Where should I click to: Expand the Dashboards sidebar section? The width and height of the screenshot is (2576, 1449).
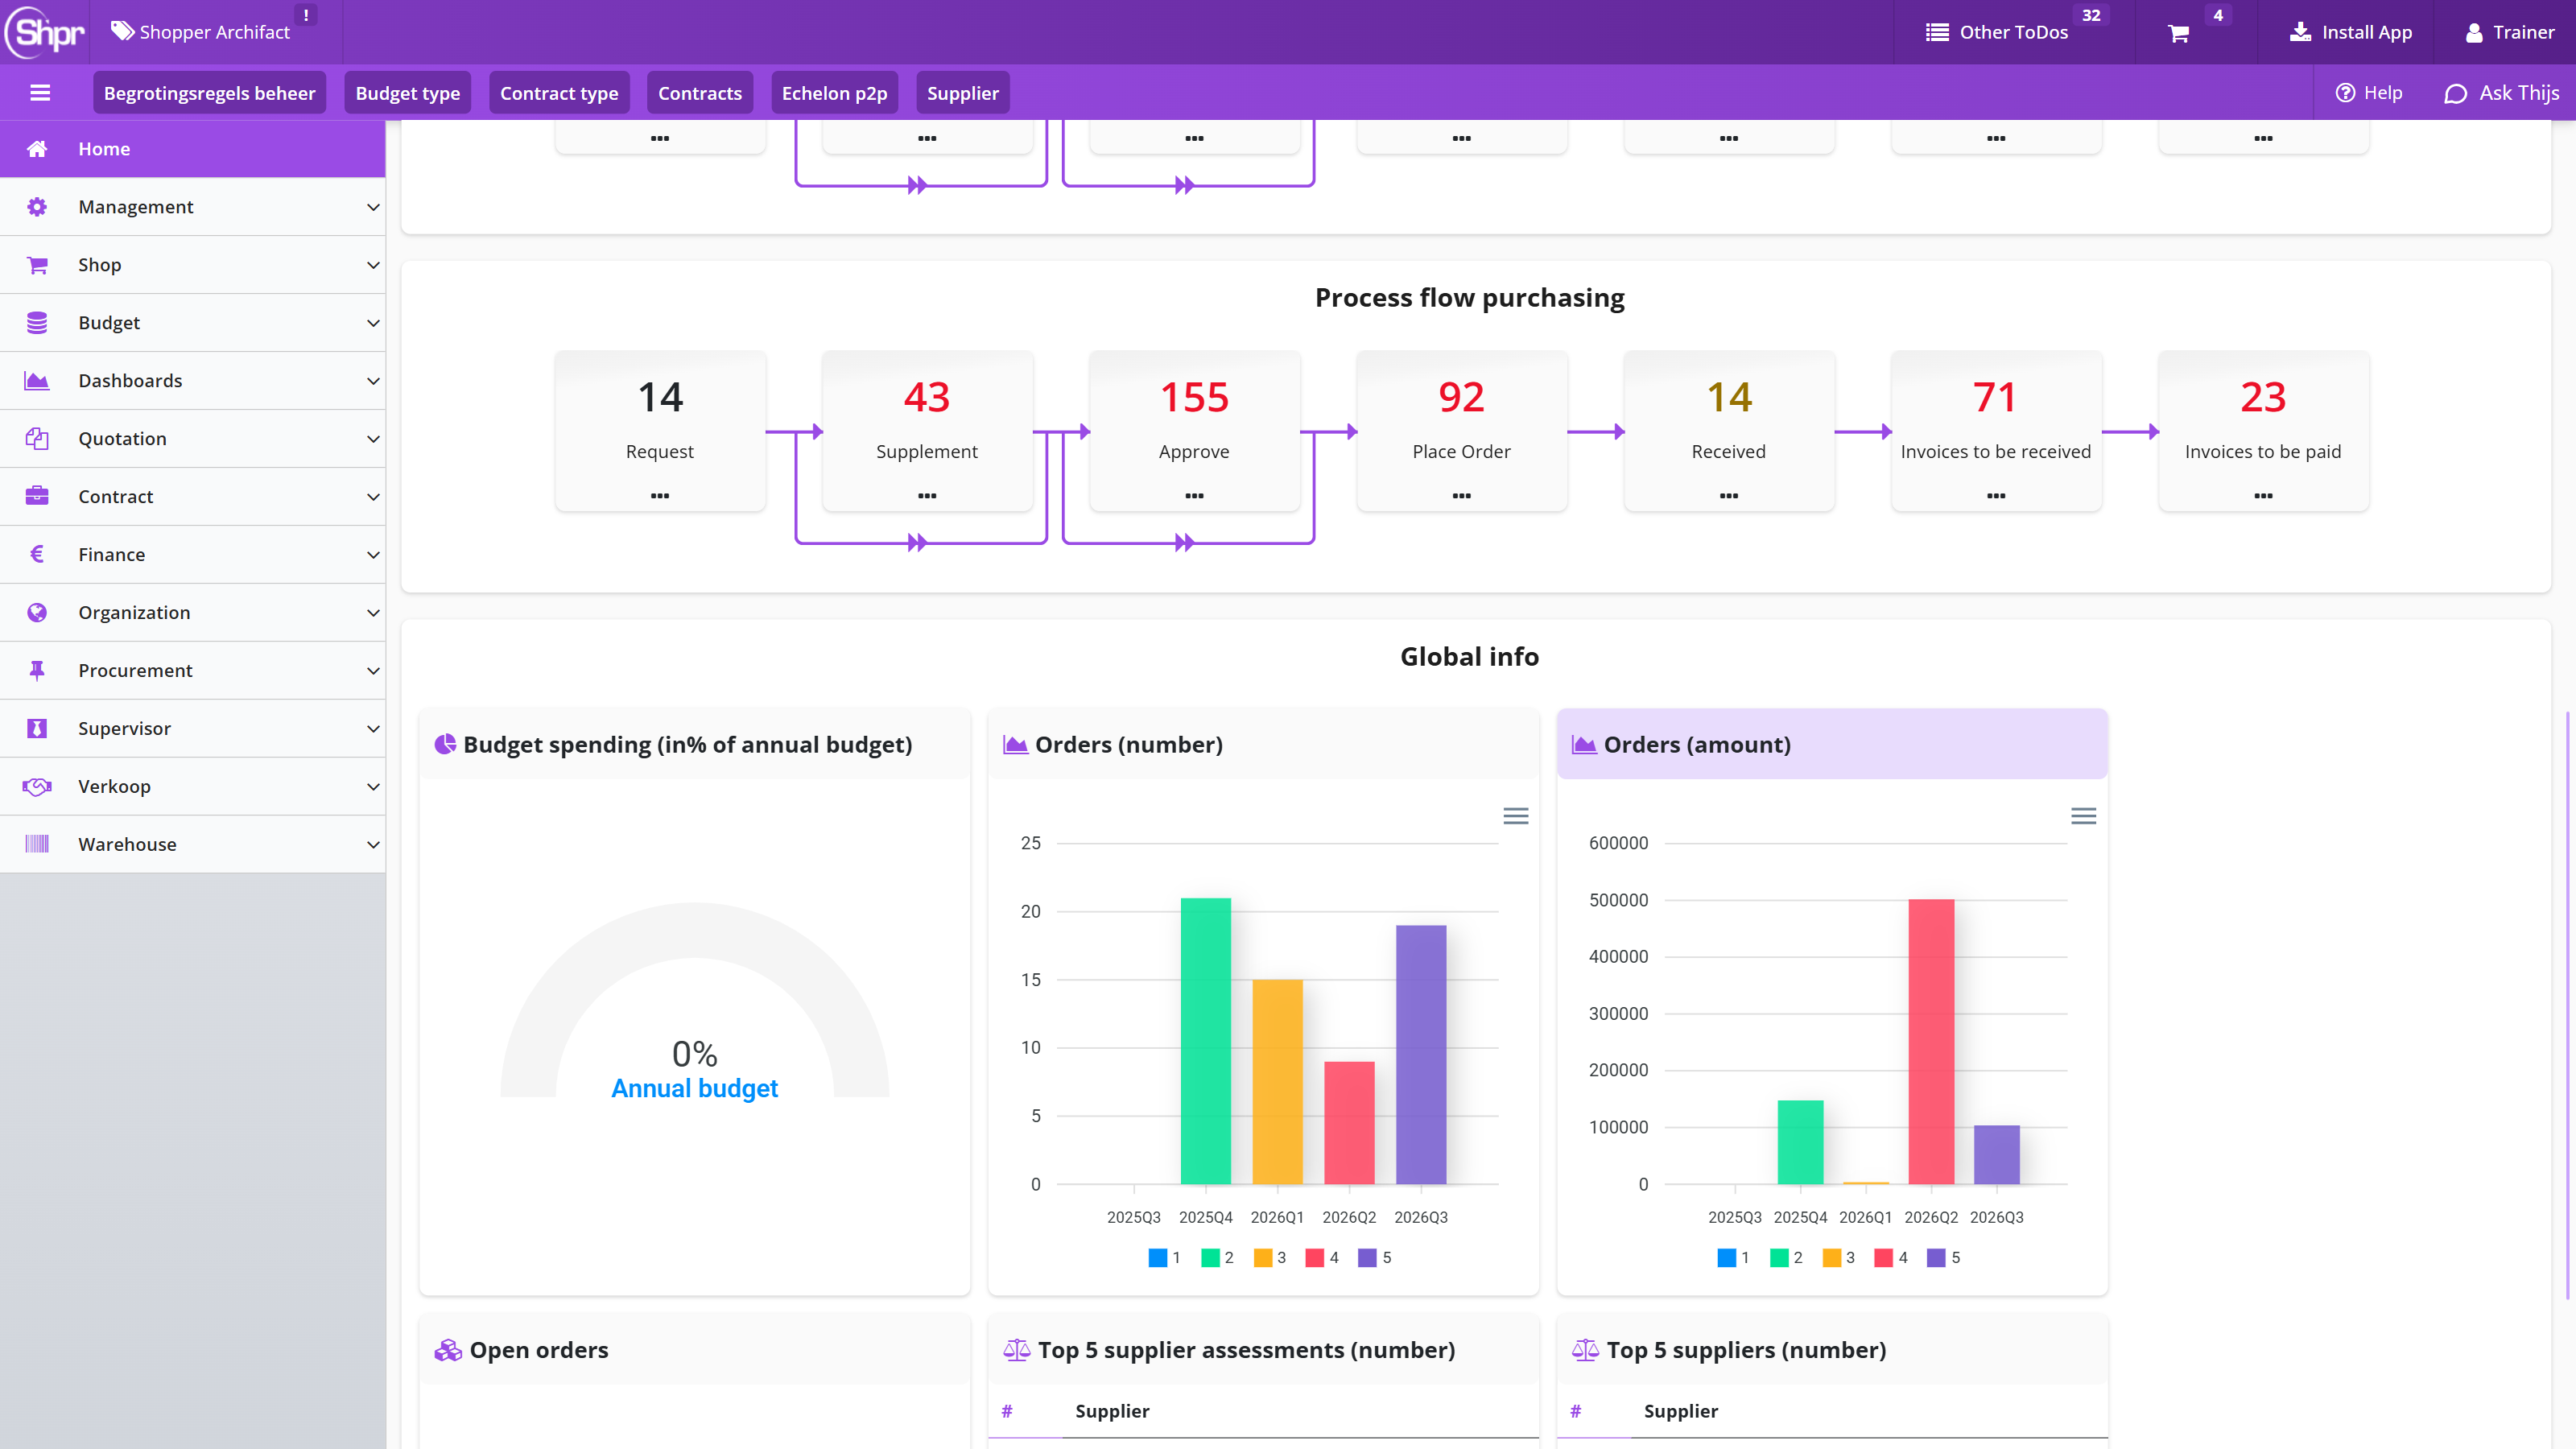pos(193,381)
